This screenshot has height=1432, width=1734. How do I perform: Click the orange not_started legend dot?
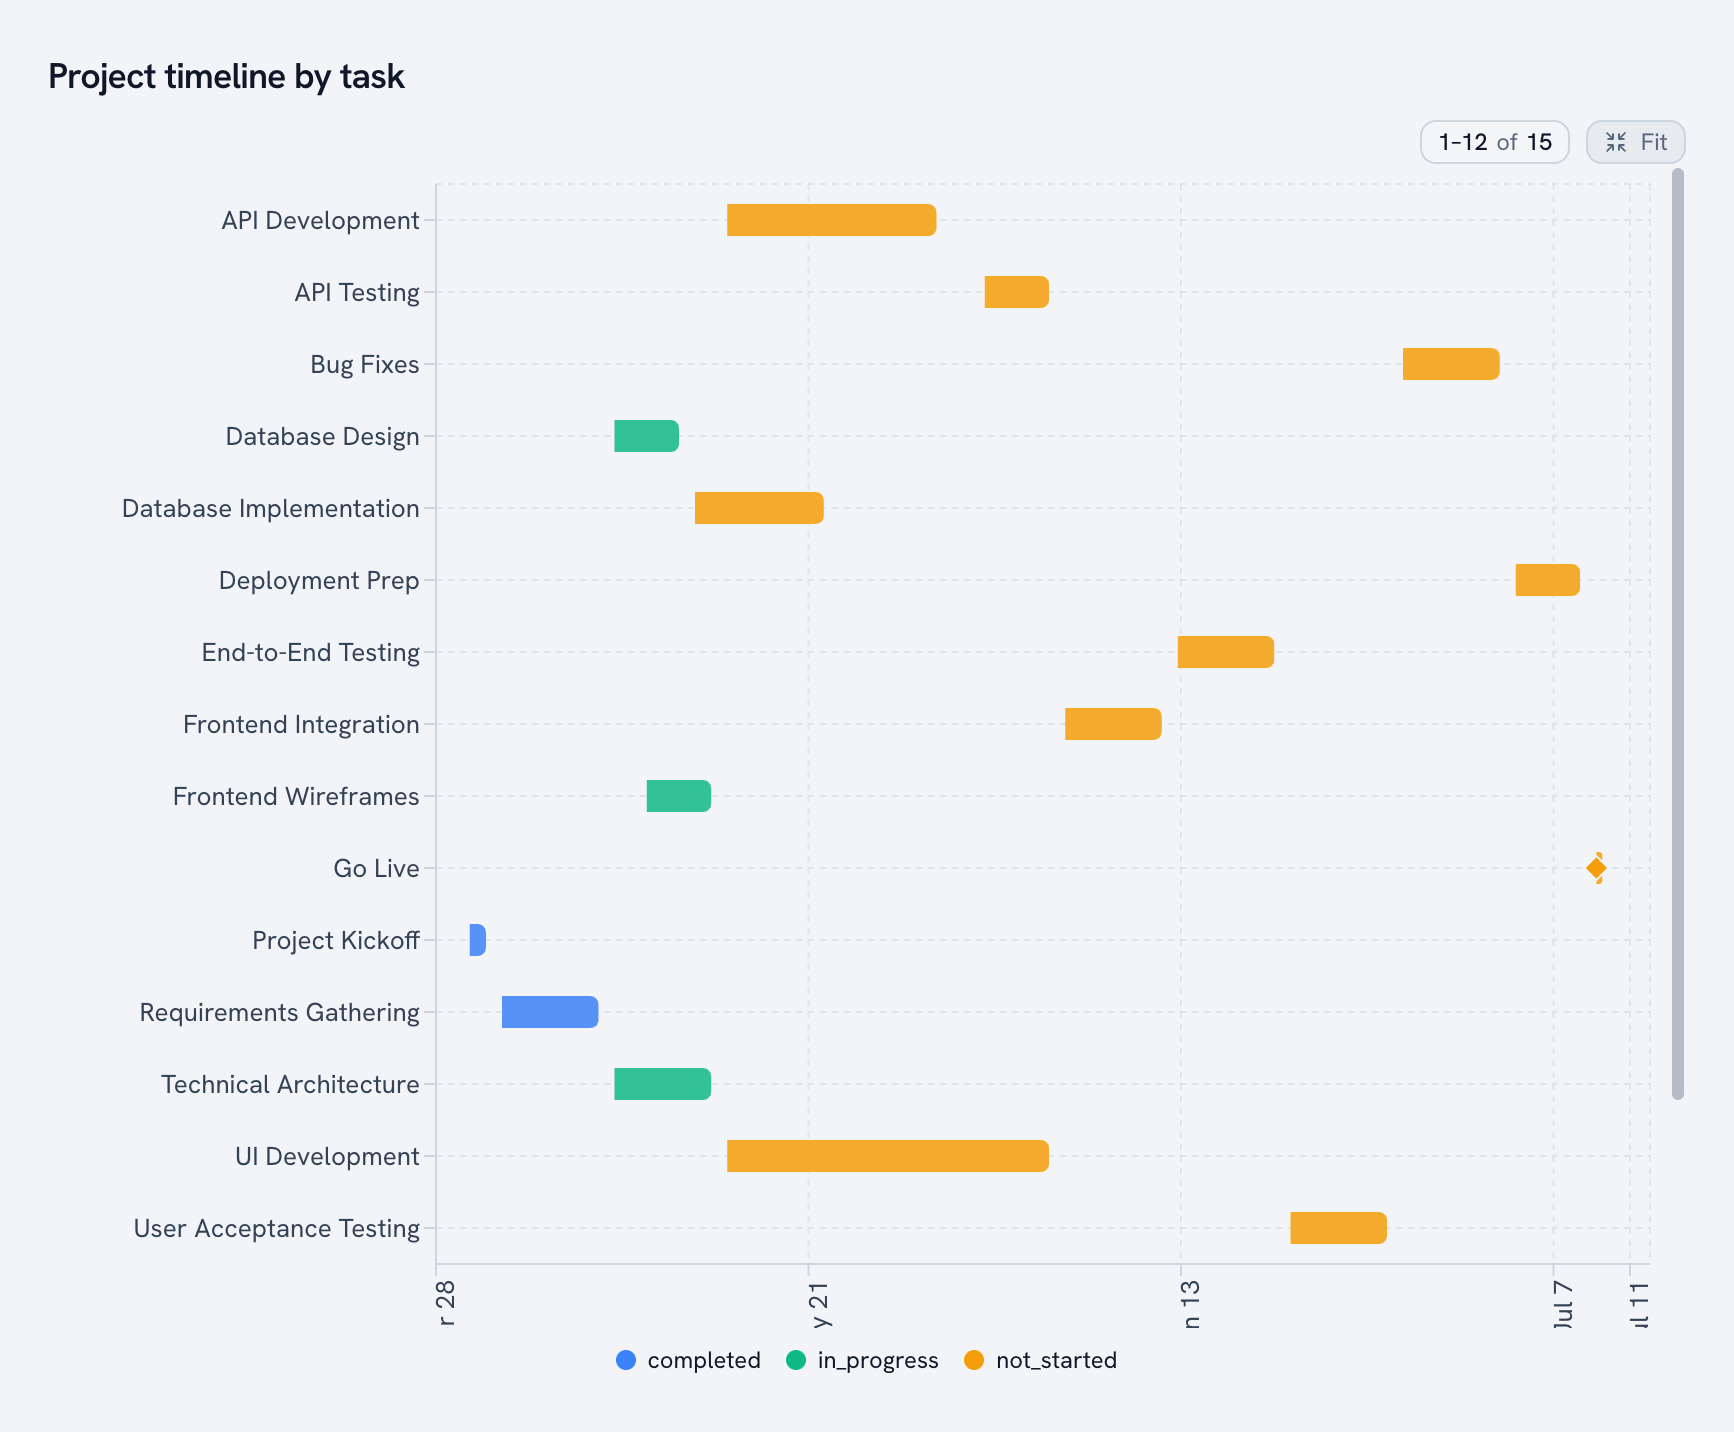pyautogui.click(x=974, y=1360)
